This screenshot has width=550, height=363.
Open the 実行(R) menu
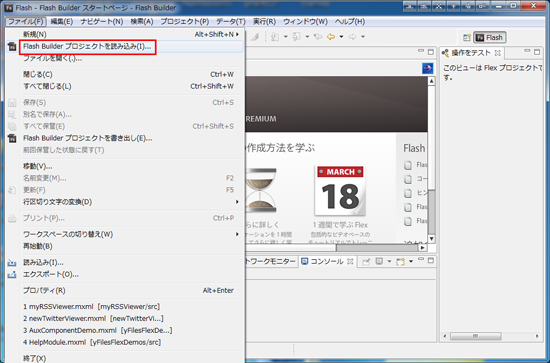(264, 21)
